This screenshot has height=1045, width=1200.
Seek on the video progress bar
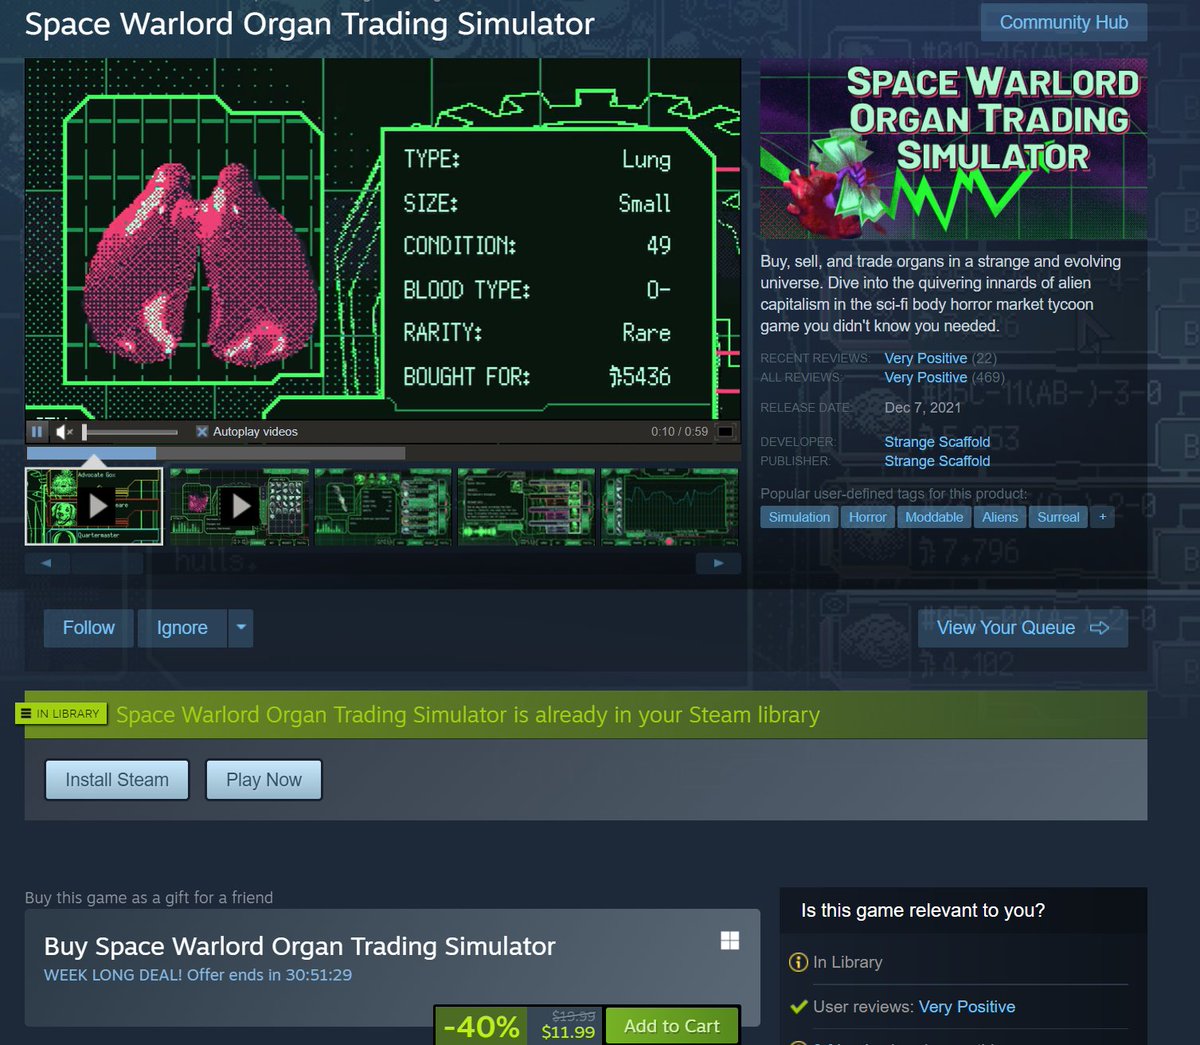coord(383,453)
